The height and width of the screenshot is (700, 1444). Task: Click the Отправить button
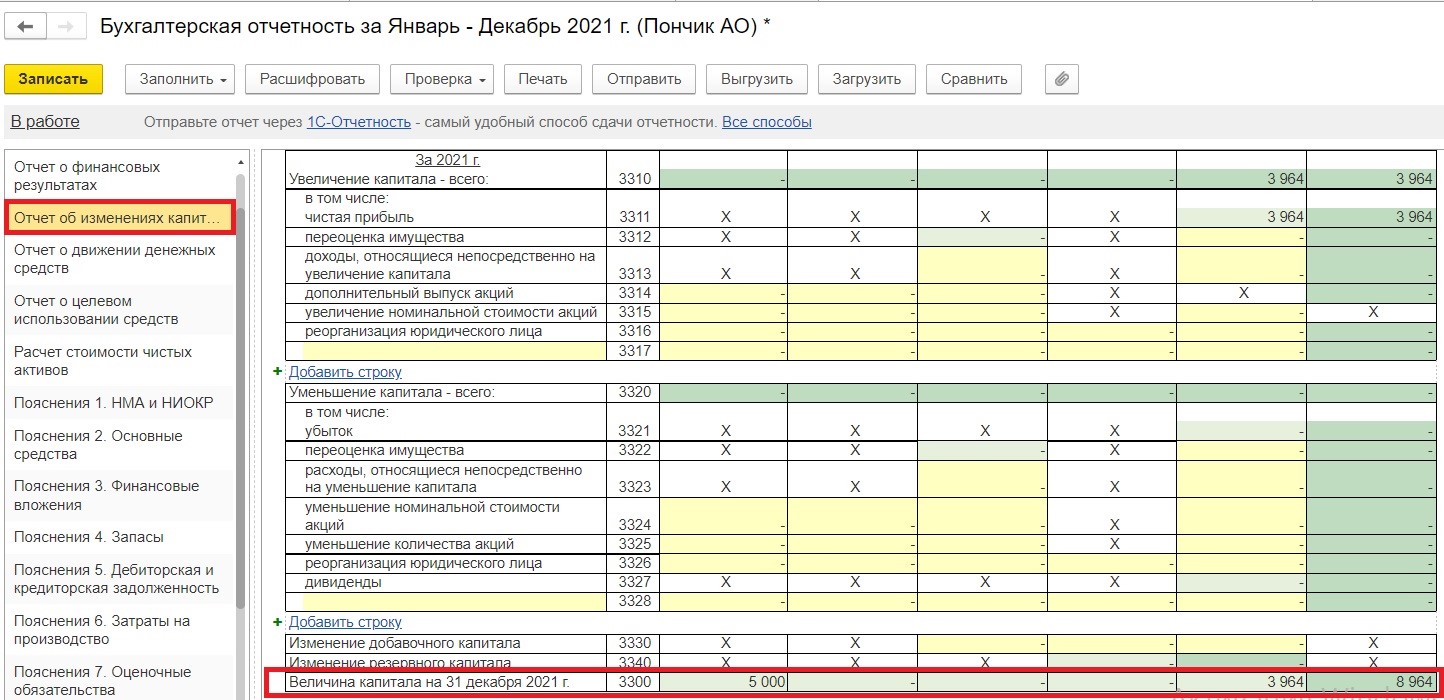(644, 79)
